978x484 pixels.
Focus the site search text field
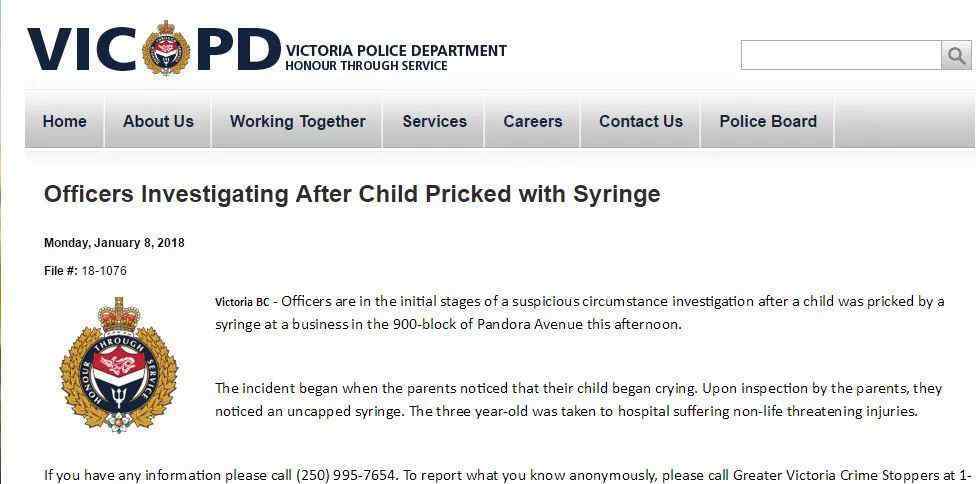pyautogui.click(x=841, y=56)
